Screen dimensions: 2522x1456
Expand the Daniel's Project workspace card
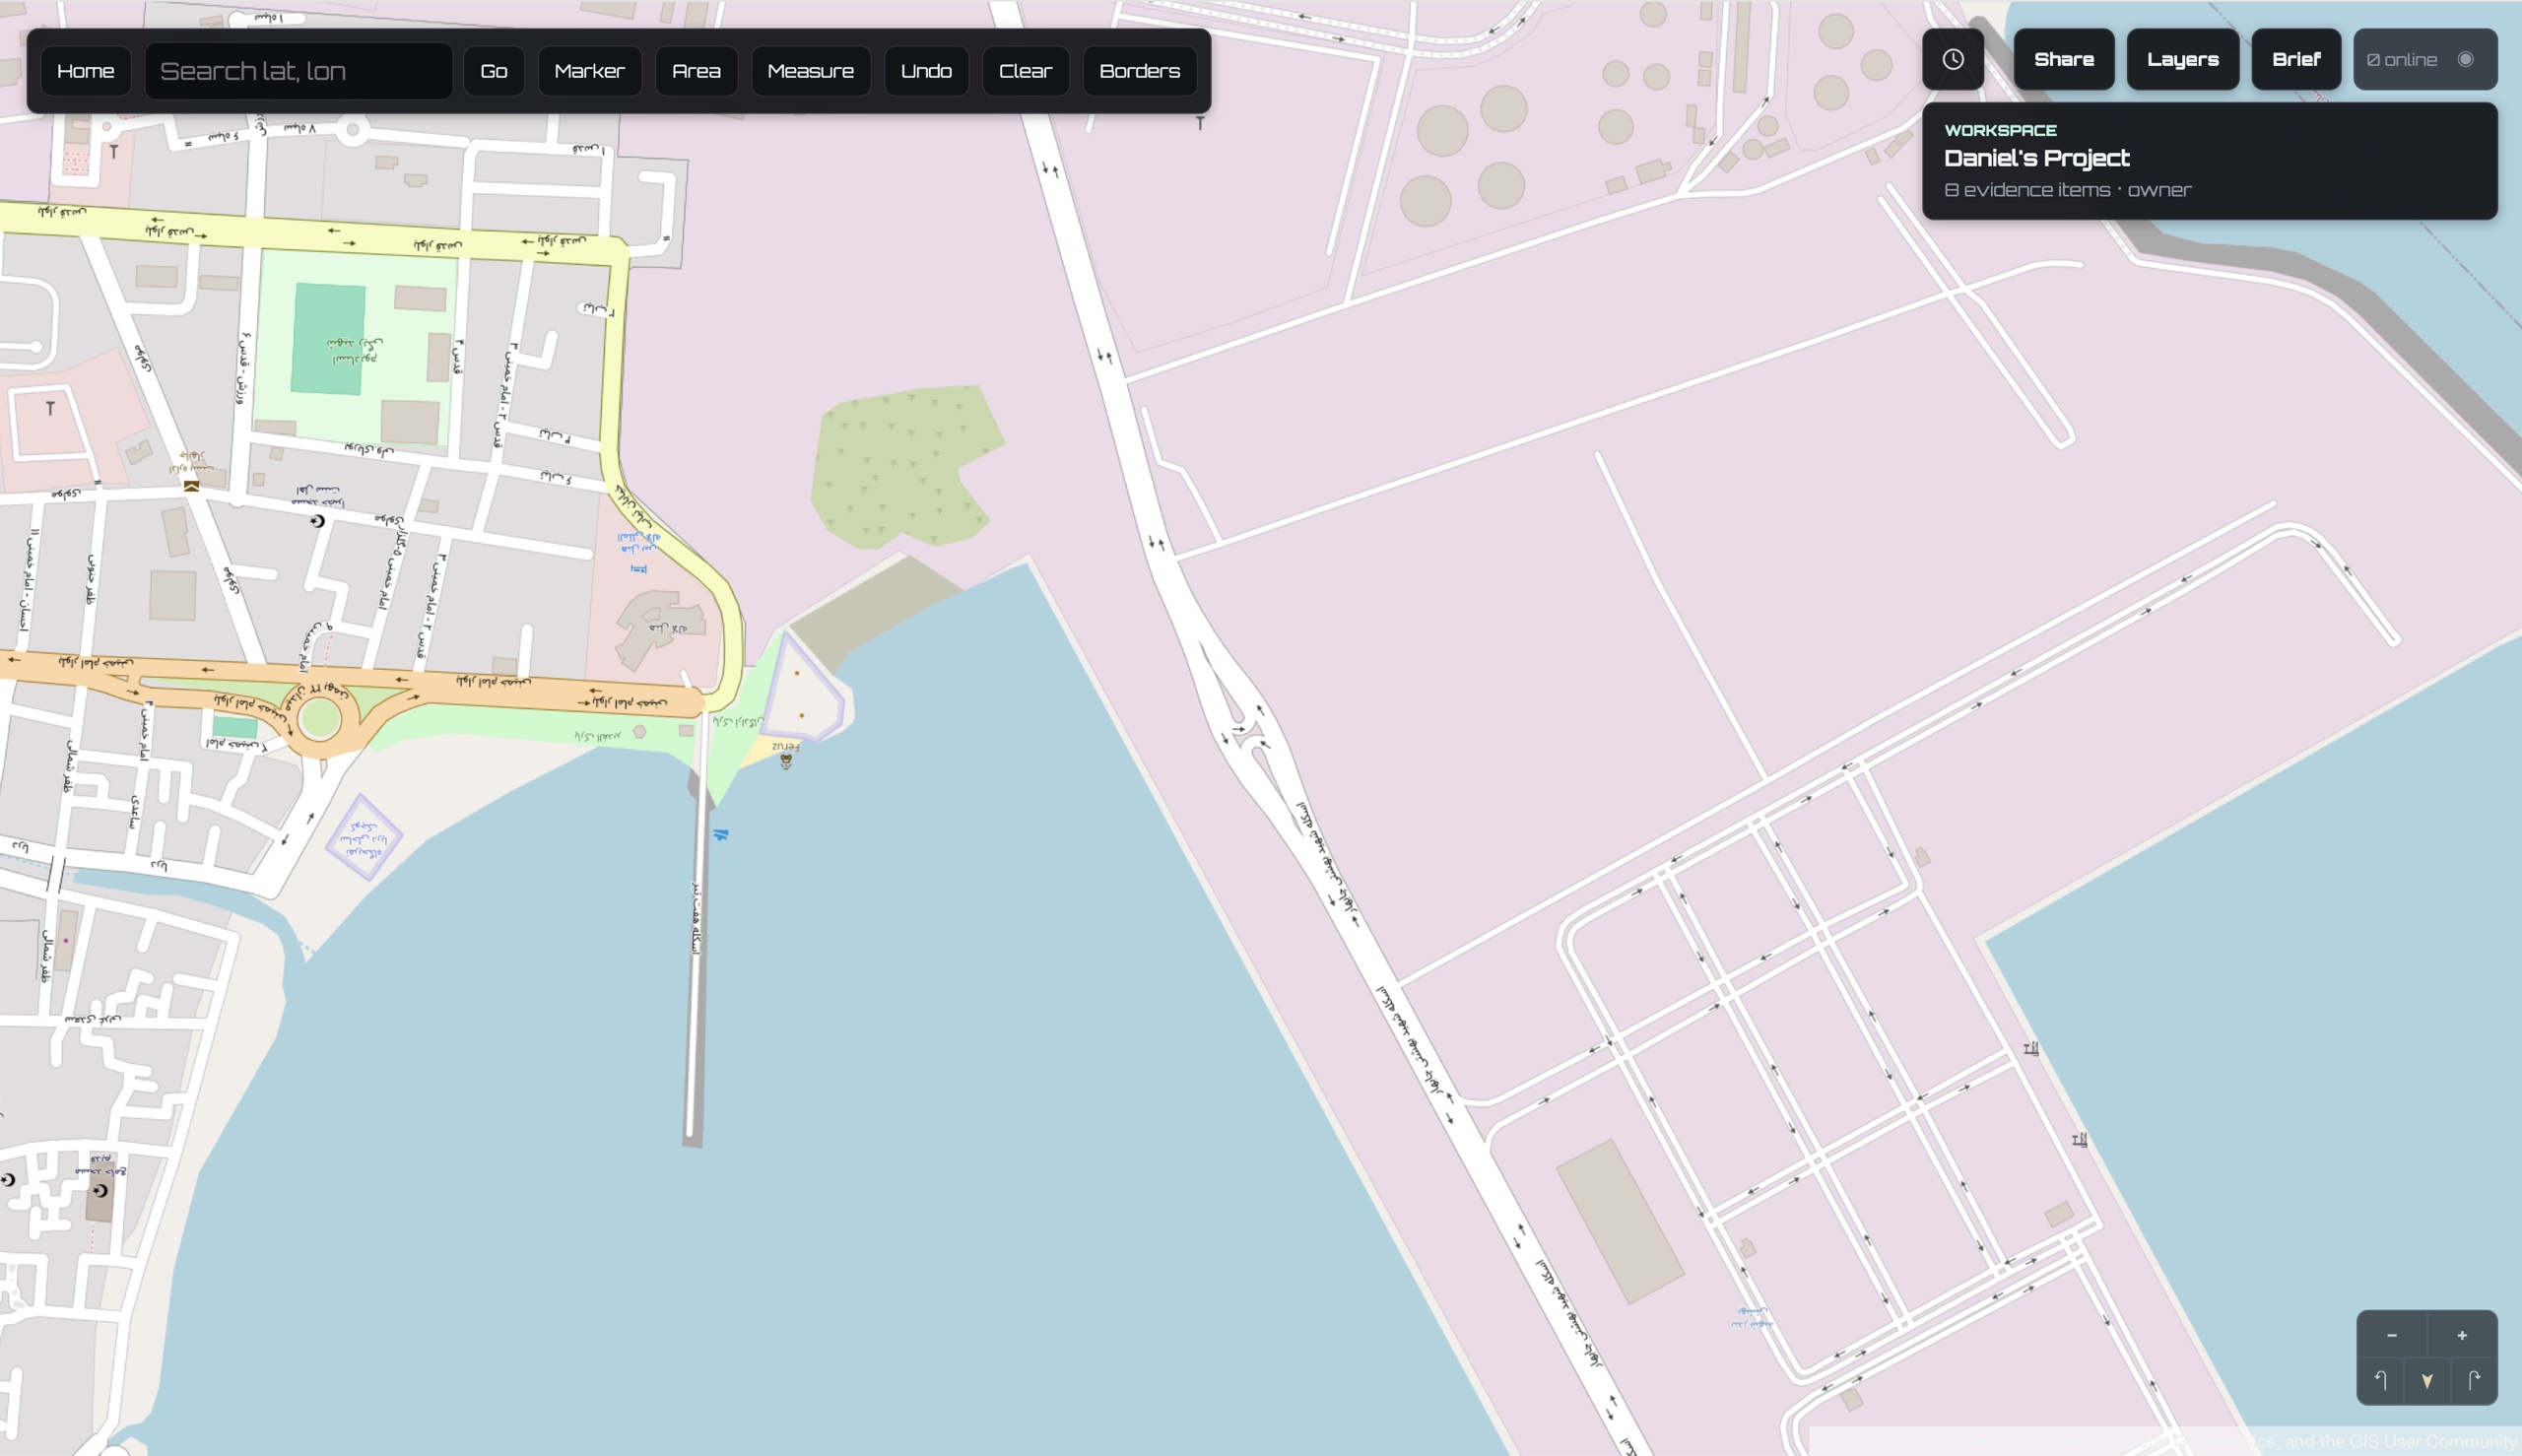pyautogui.click(x=2209, y=161)
